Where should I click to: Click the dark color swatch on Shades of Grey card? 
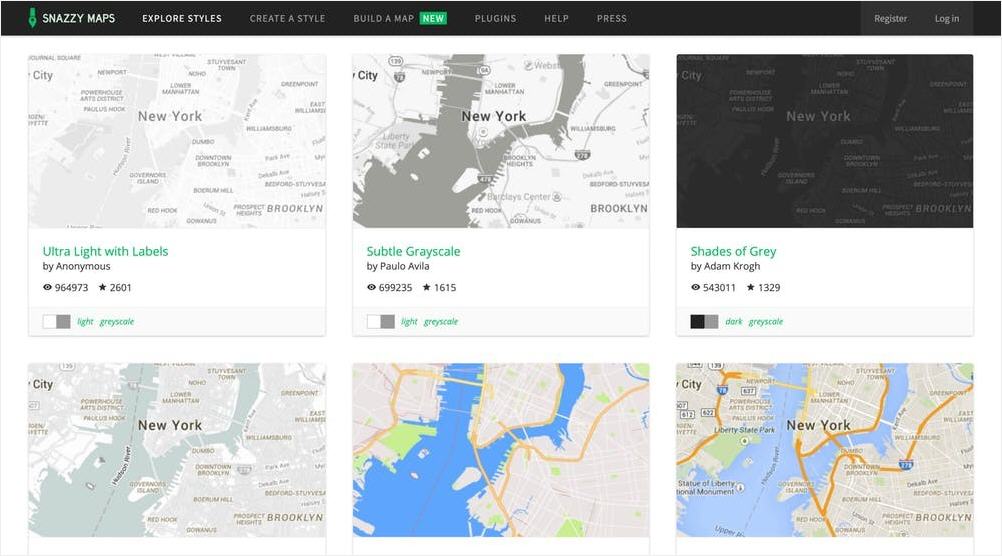[x=697, y=321]
